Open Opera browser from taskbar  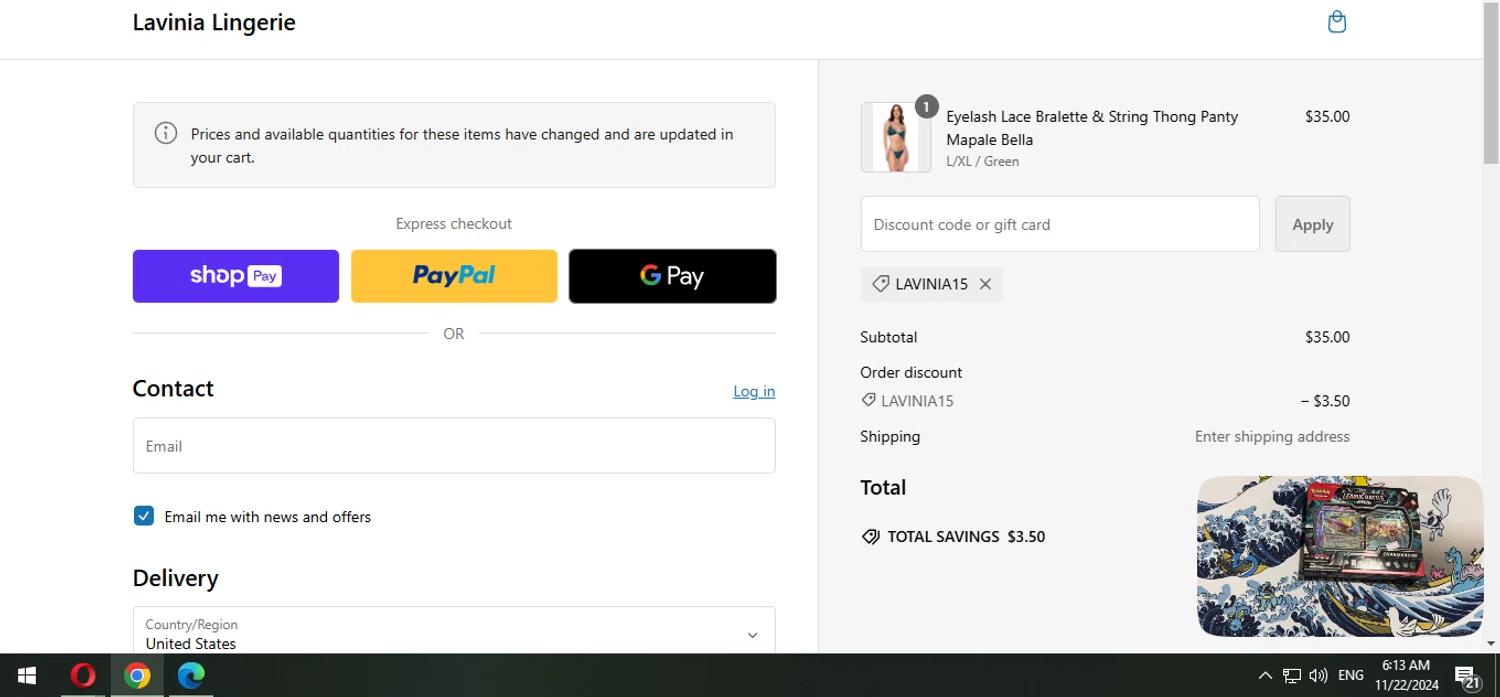pos(83,676)
